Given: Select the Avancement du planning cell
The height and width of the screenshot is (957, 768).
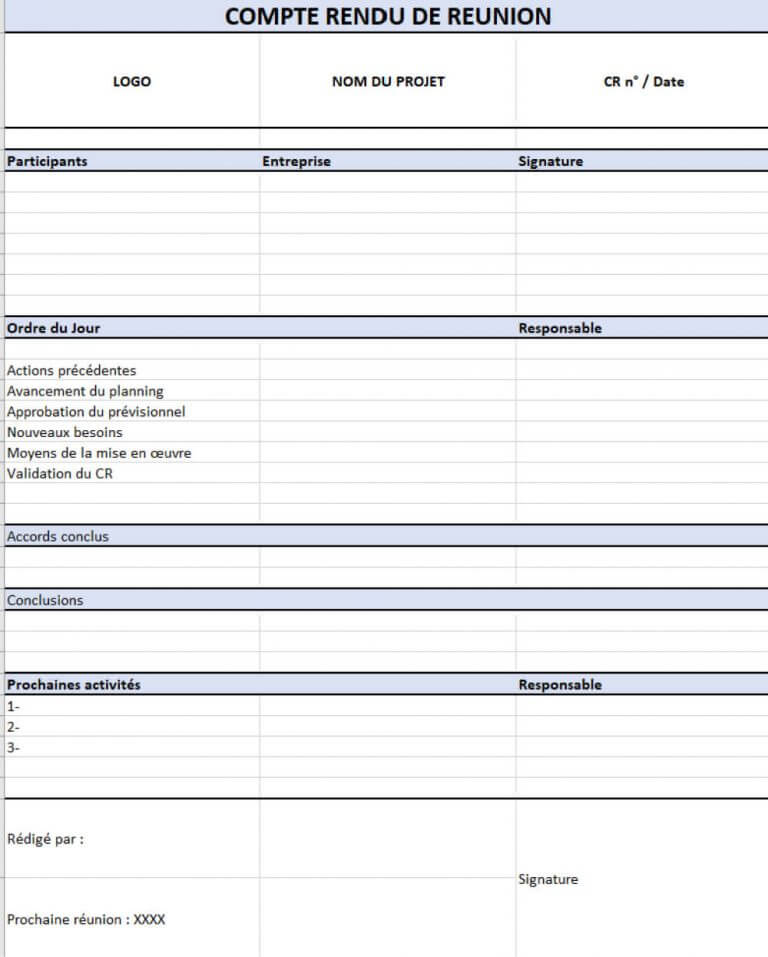Looking at the screenshot, I should [x=85, y=391].
